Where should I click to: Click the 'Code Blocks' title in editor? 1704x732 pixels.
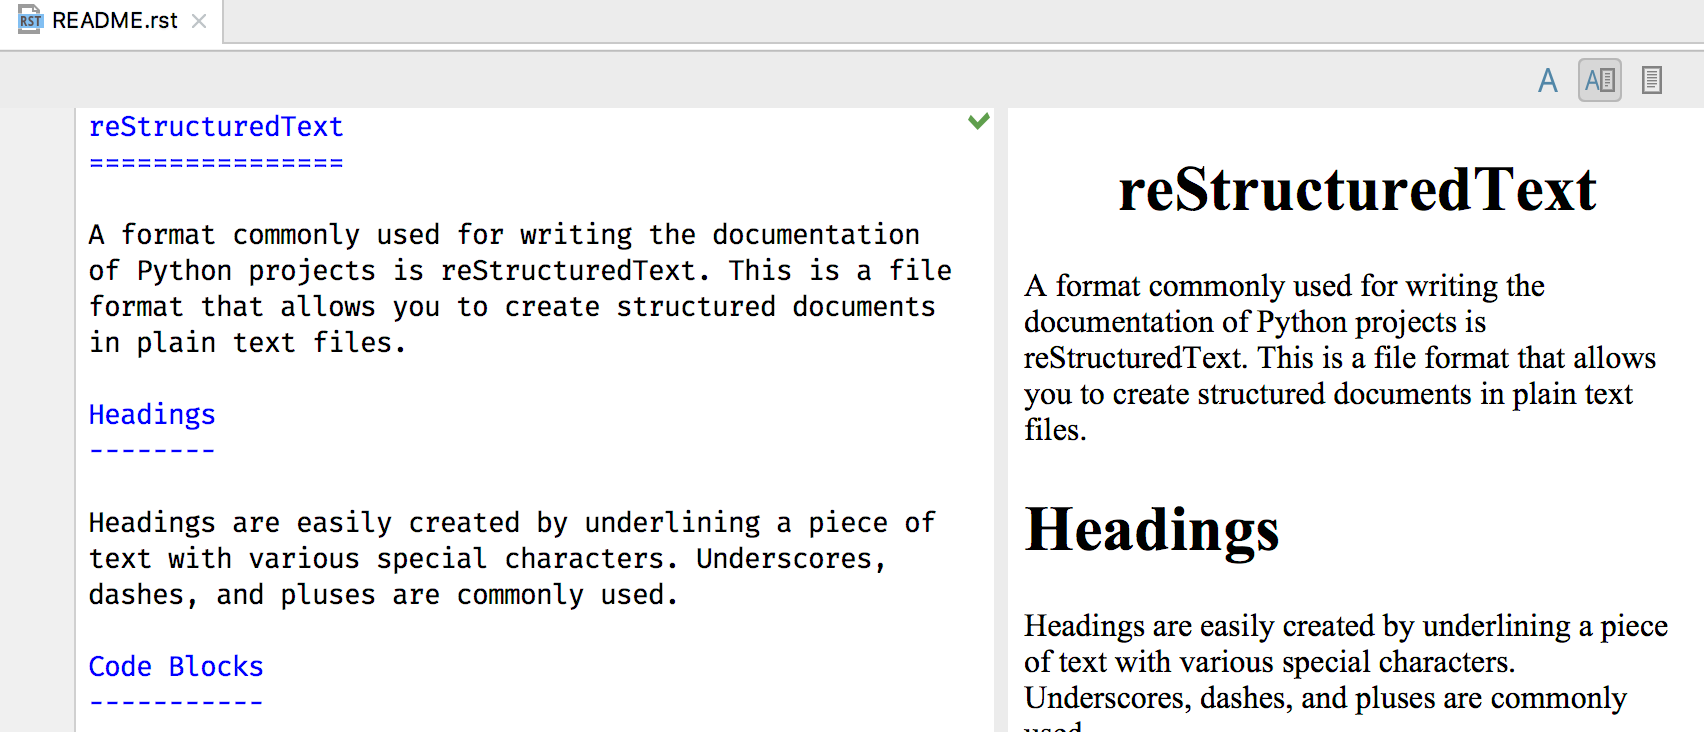(176, 667)
